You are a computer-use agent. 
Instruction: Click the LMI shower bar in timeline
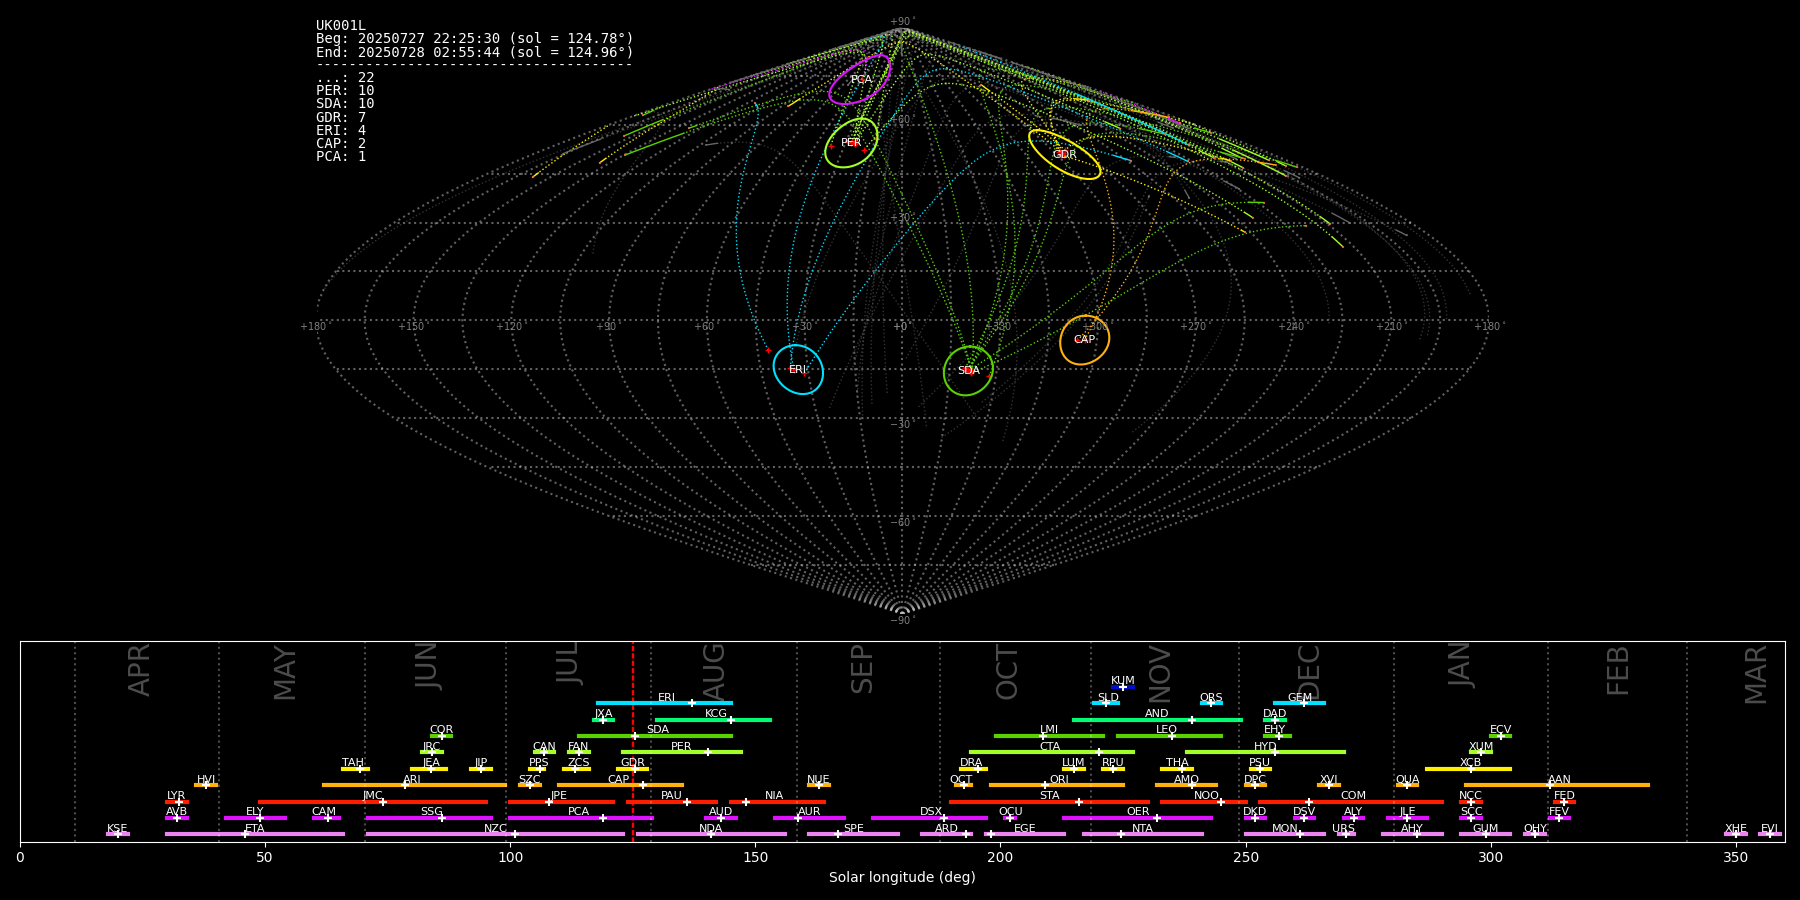click(x=1049, y=736)
